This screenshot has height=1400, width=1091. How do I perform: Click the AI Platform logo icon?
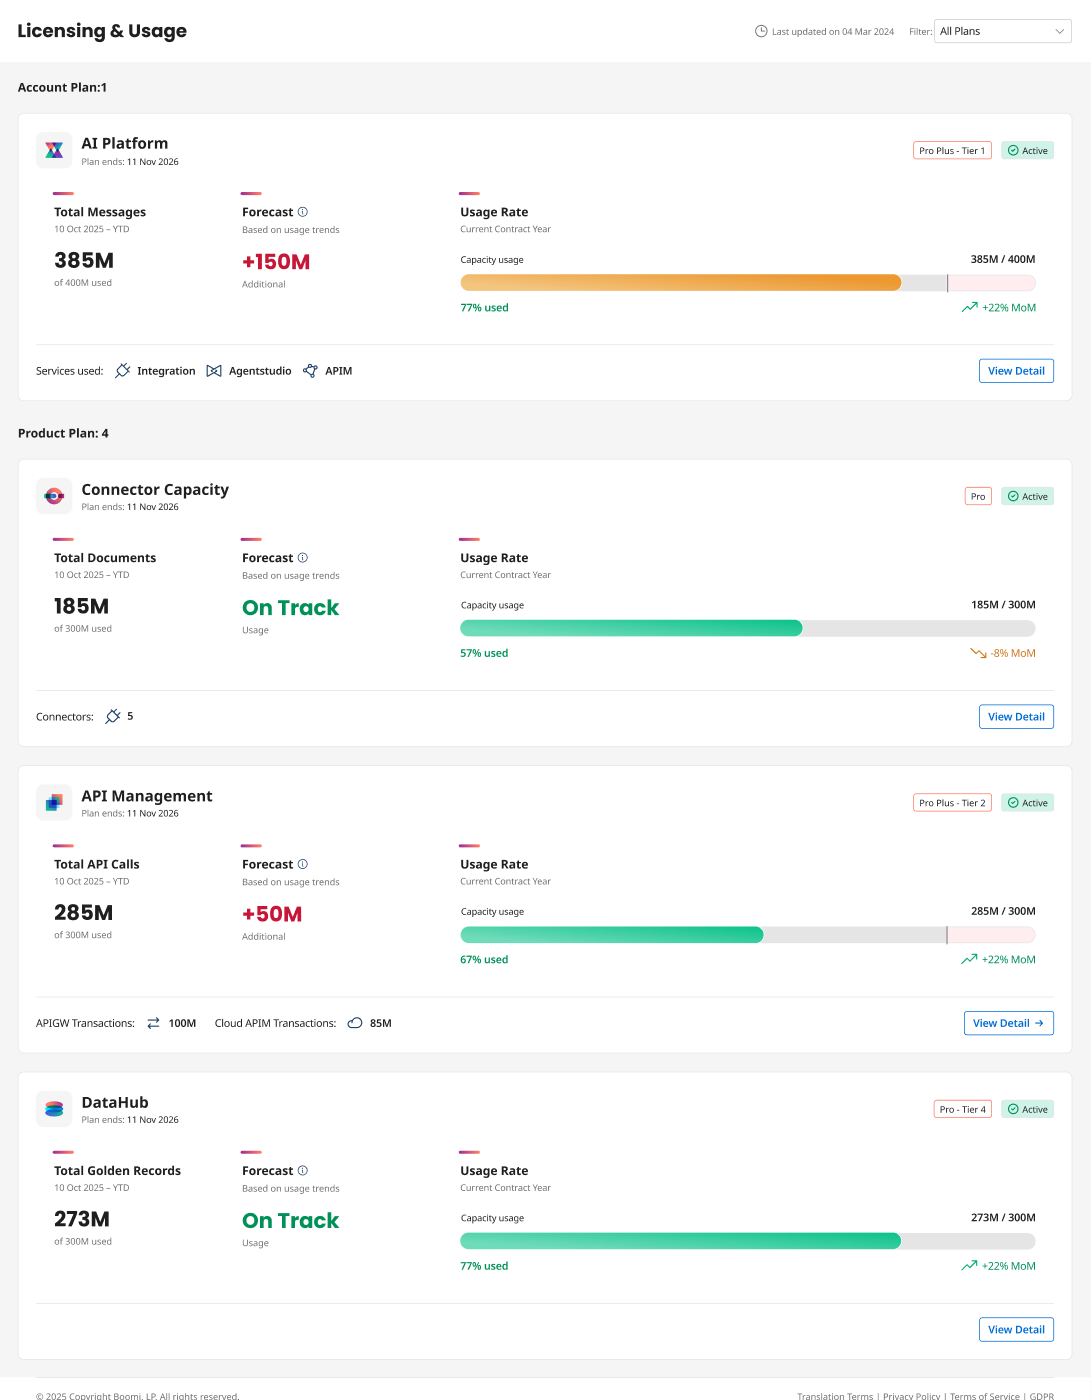pyautogui.click(x=54, y=150)
